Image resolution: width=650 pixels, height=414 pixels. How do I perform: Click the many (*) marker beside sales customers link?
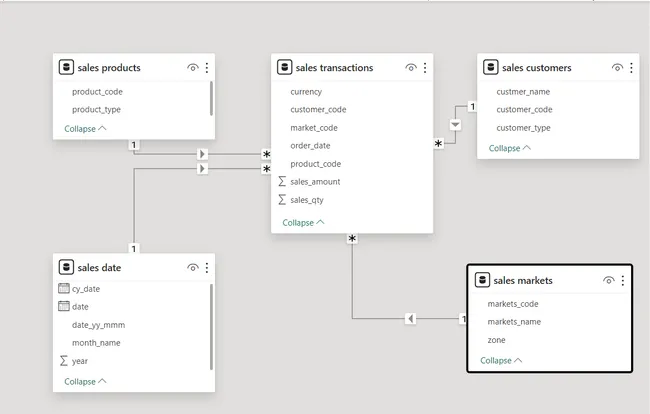[438, 144]
